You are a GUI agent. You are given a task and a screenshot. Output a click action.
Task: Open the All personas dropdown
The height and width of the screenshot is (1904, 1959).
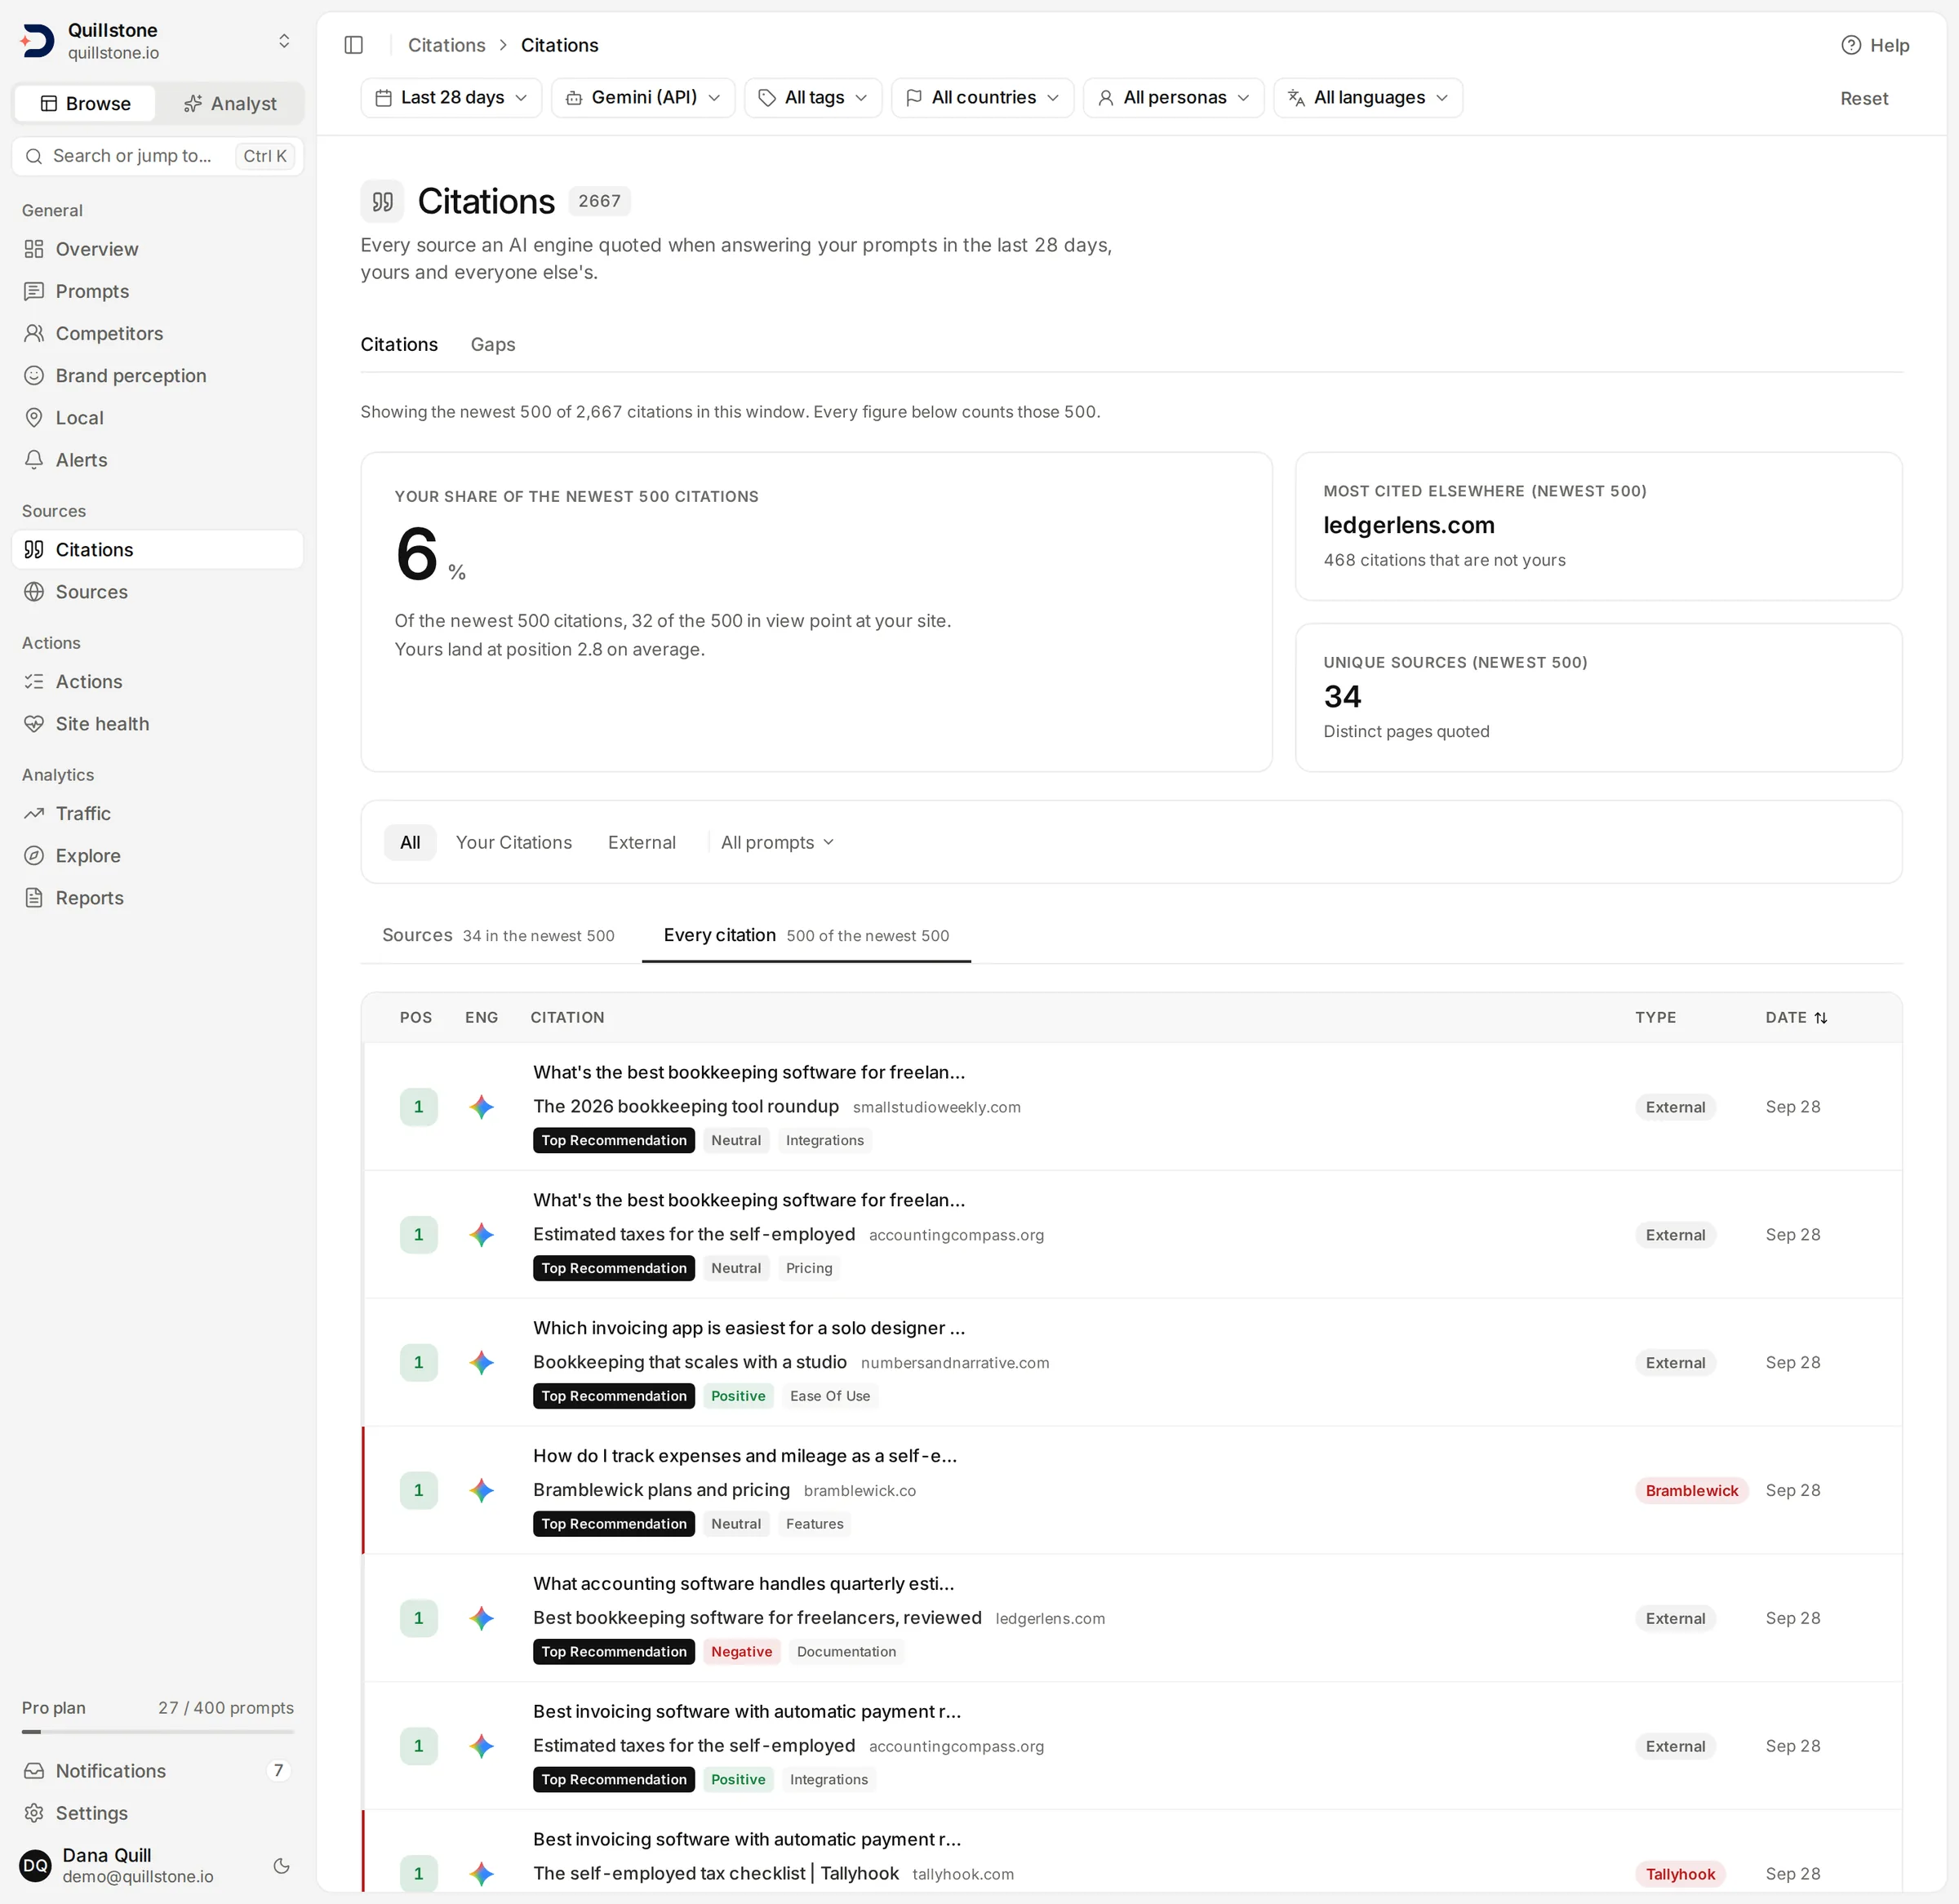point(1173,97)
